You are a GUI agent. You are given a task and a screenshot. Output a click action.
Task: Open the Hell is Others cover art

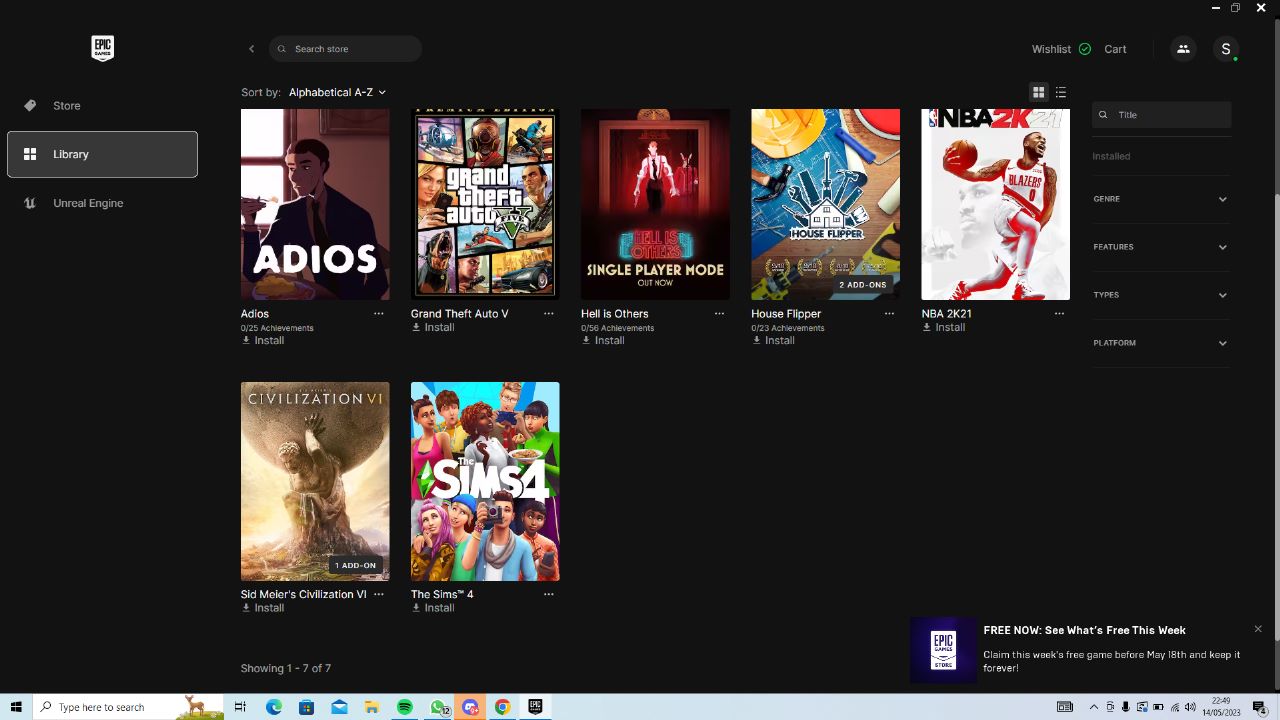coord(655,204)
